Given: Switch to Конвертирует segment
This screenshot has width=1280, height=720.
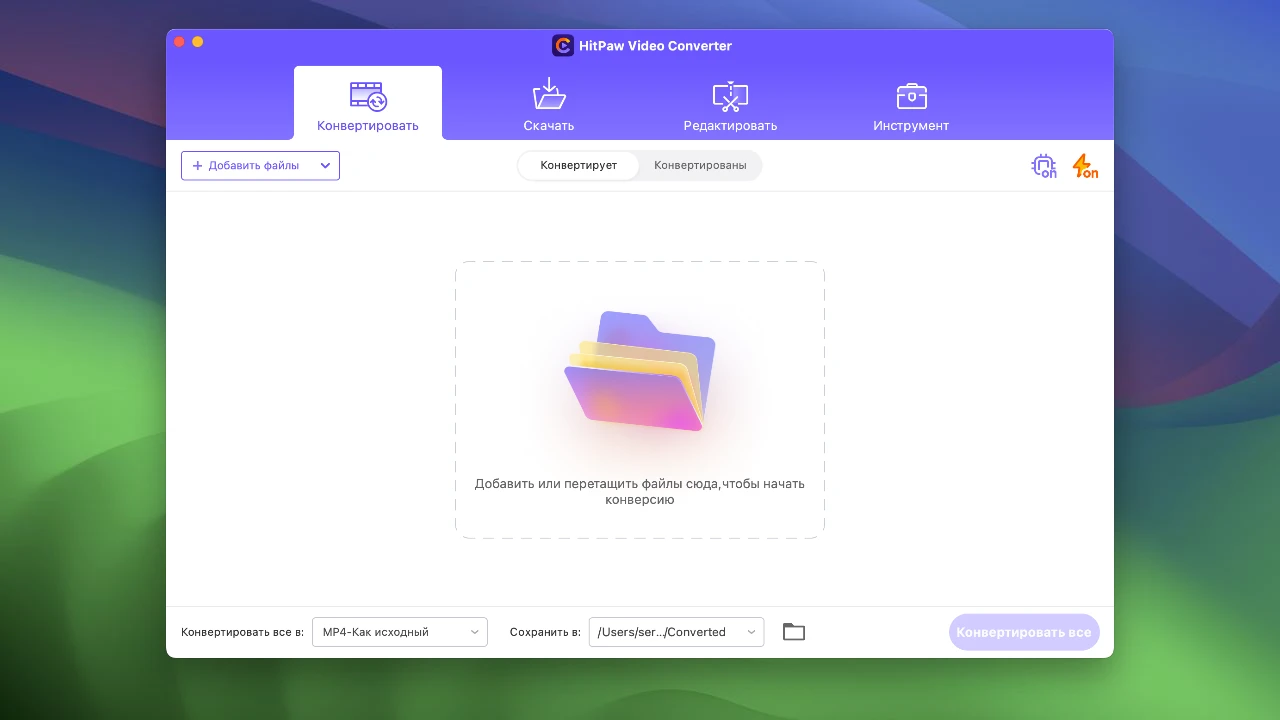Looking at the screenshot, I should [578, 166].
